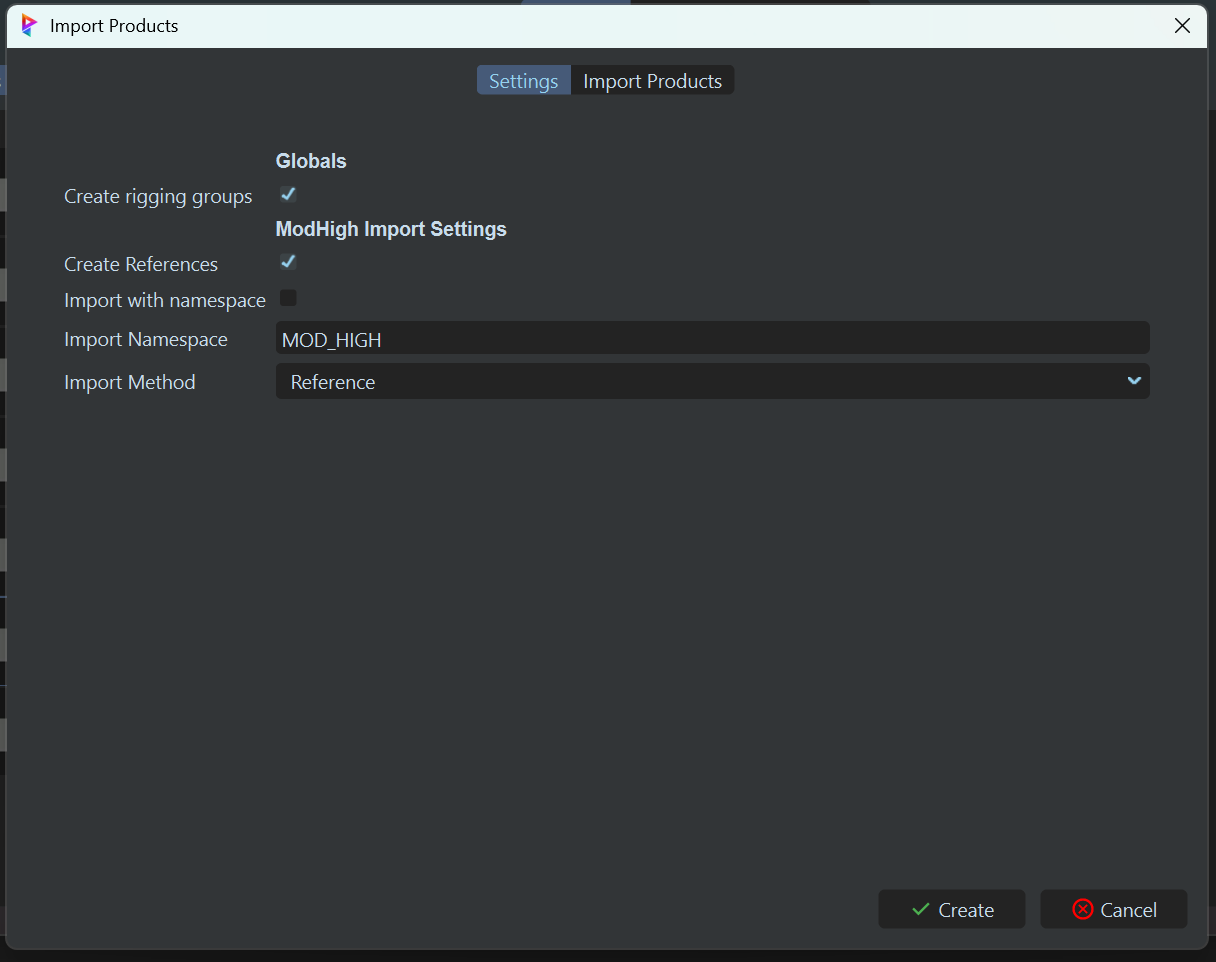Image resolution: width=1216 pixels, height=962 pixels.
Task: Click the Create rigging groups label
Action: click(x=158, y=197)
